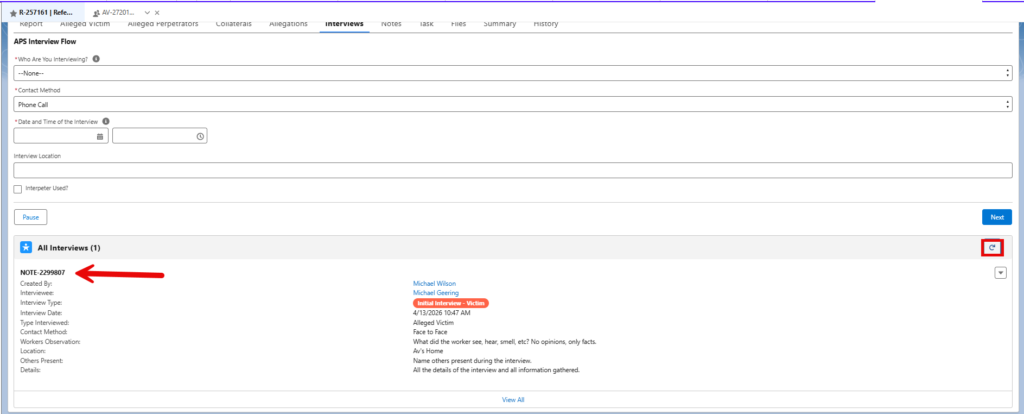
Task: Close the AV-27201 tab
Action: (157, 12)
